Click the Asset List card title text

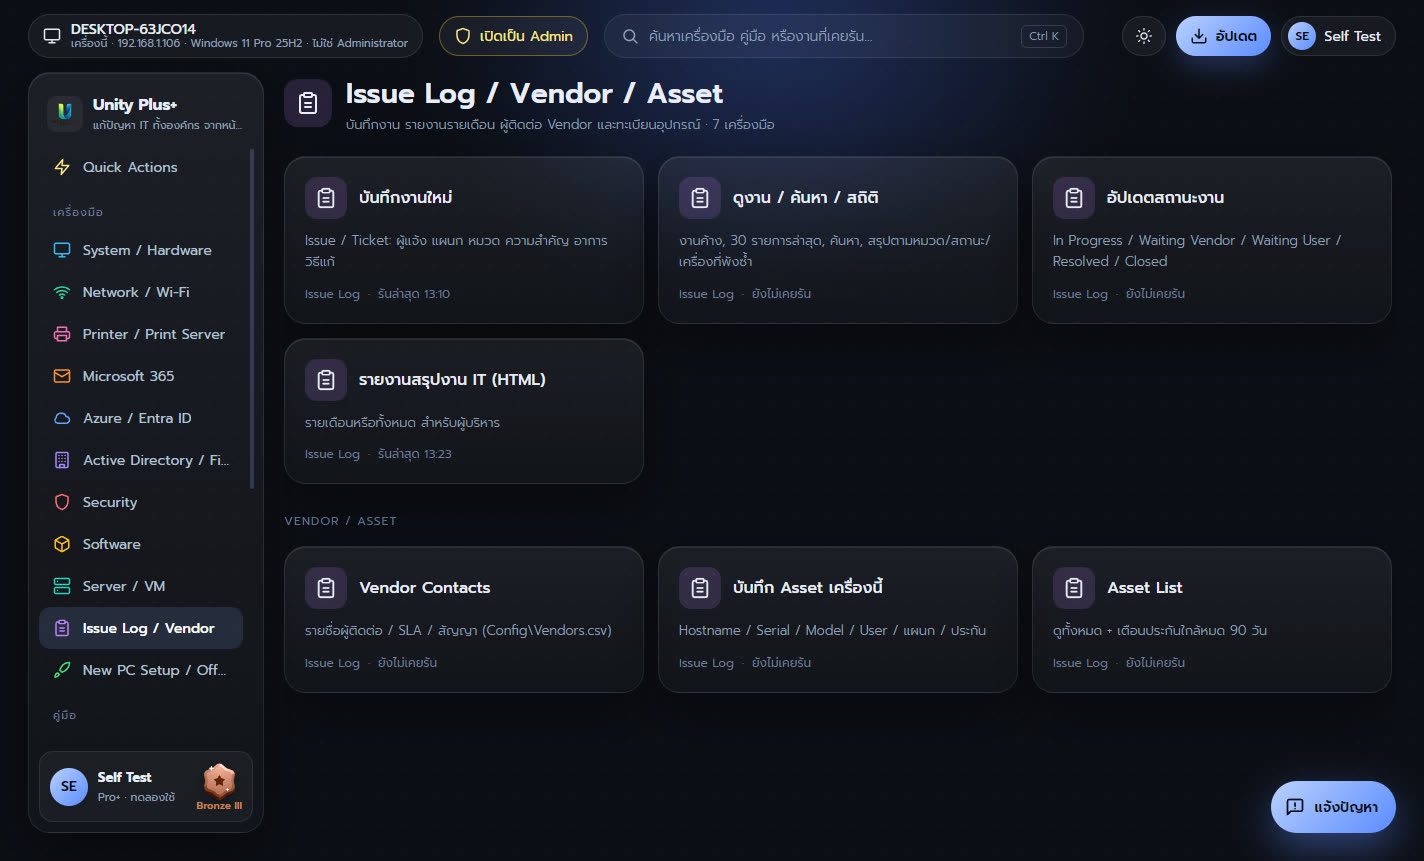[x=1145, y=588]
